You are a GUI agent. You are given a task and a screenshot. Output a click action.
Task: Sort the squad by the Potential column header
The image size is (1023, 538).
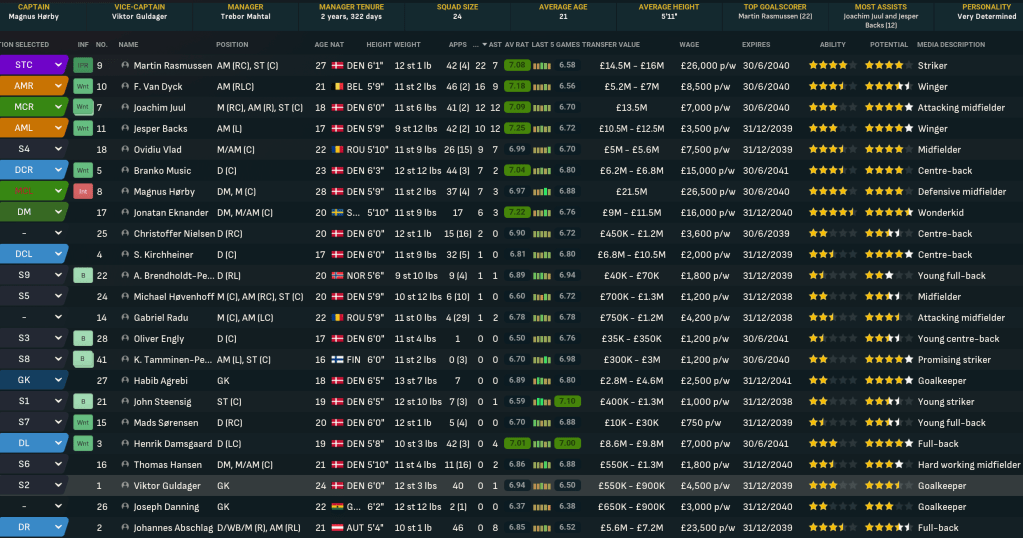click(x=889, y=45)
